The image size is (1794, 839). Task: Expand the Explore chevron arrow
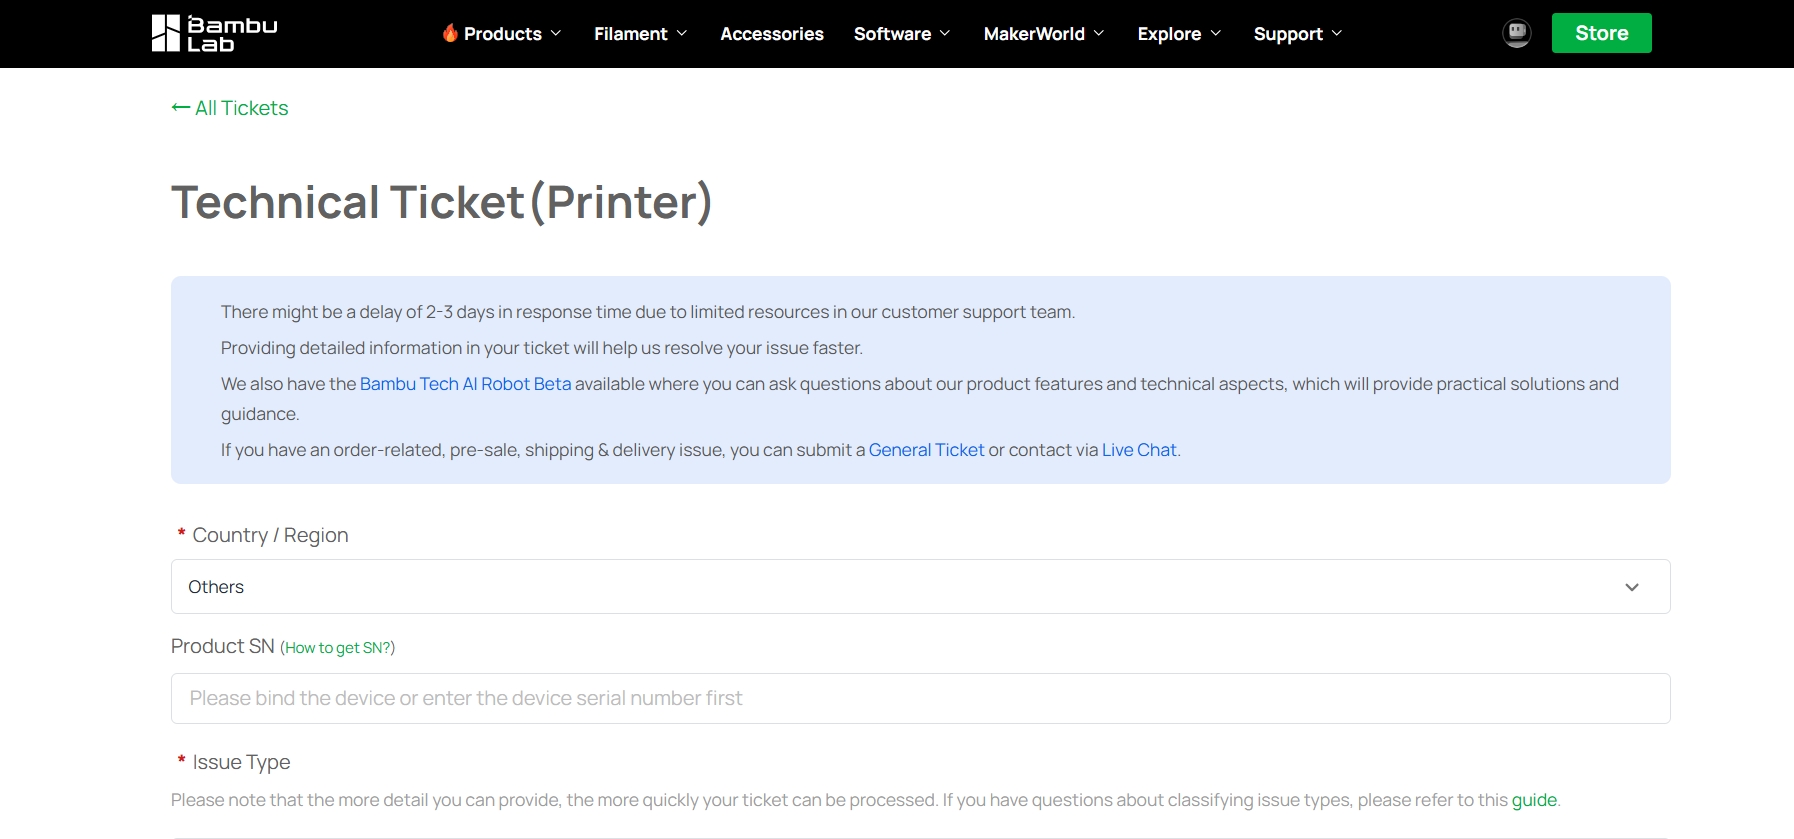1215,33
